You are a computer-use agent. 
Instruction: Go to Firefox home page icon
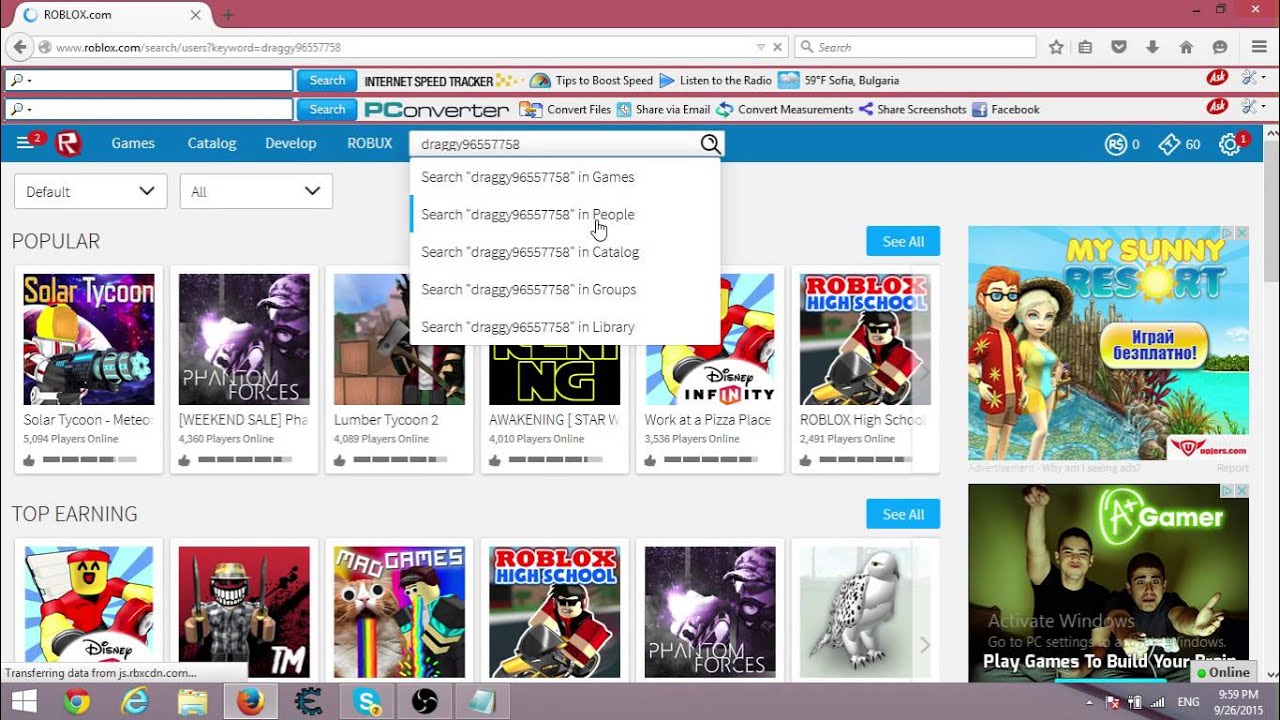coord(1186,47)
